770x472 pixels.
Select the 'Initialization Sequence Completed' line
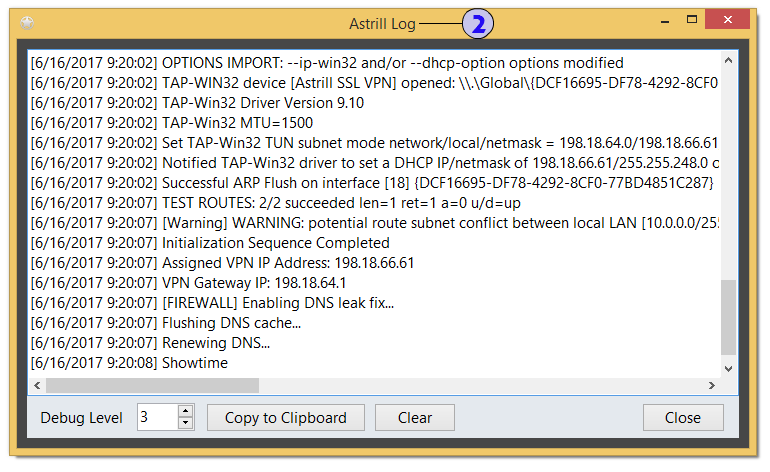(210, 243)
